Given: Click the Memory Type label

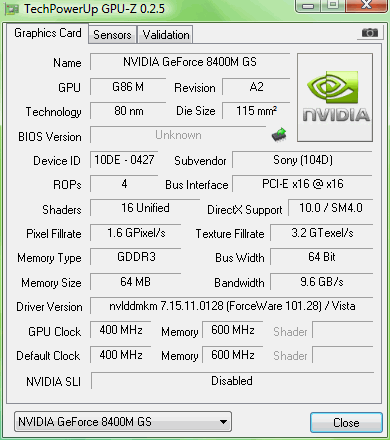Looking at the screenshot, I should (49, 258).
